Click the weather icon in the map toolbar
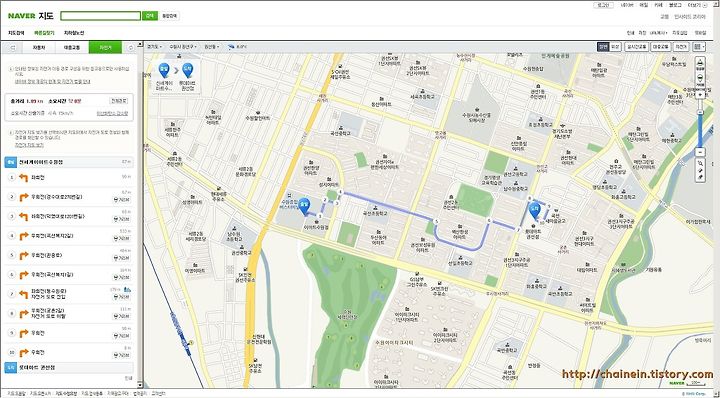720x398 pixels. (231, 47)
